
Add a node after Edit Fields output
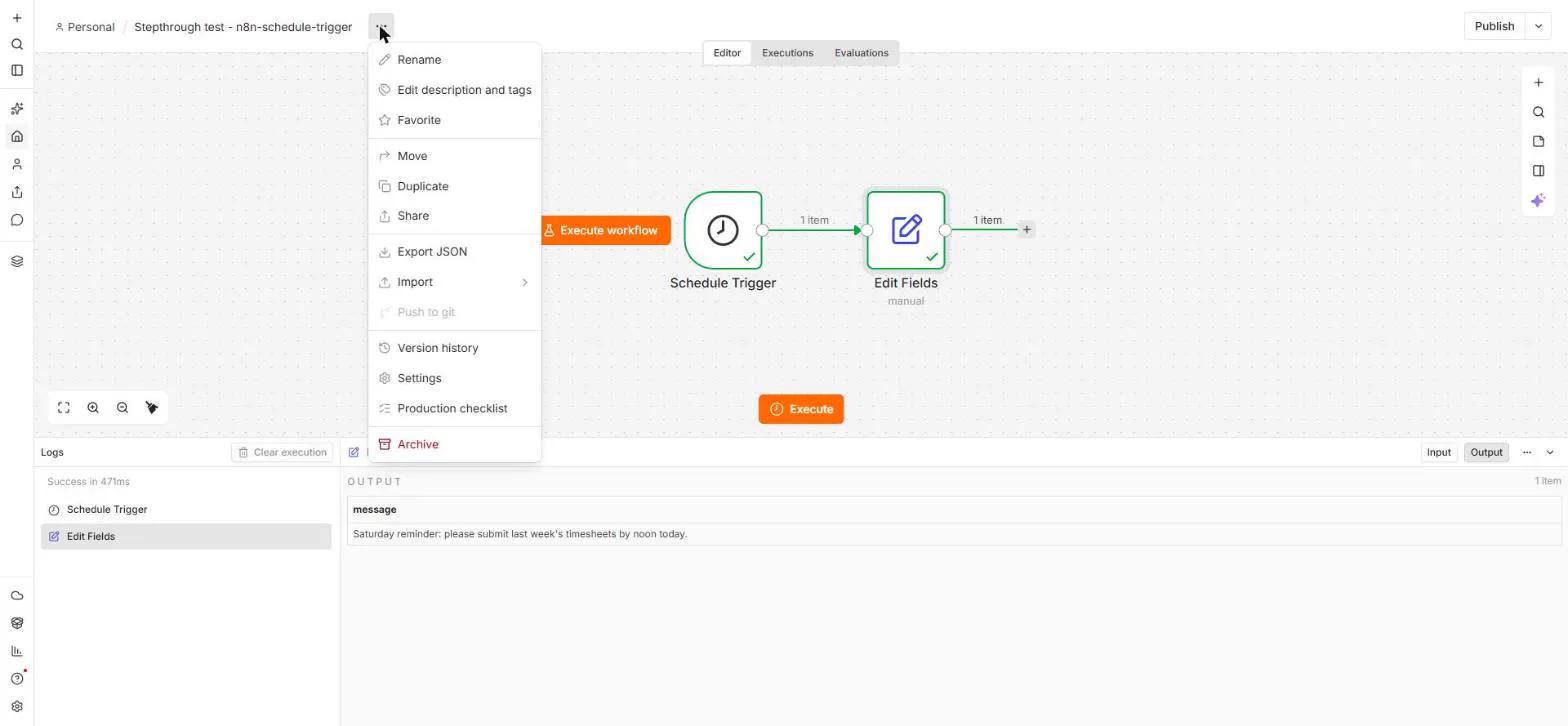(x=1026, y=230)
